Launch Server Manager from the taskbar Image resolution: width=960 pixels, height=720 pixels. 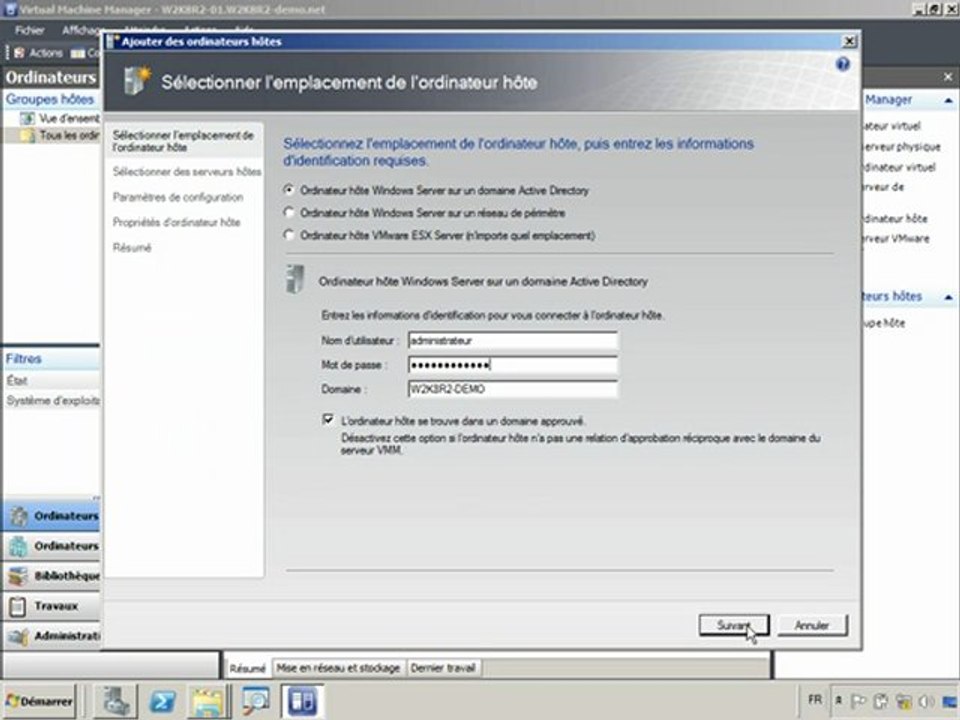coord(116,701)
